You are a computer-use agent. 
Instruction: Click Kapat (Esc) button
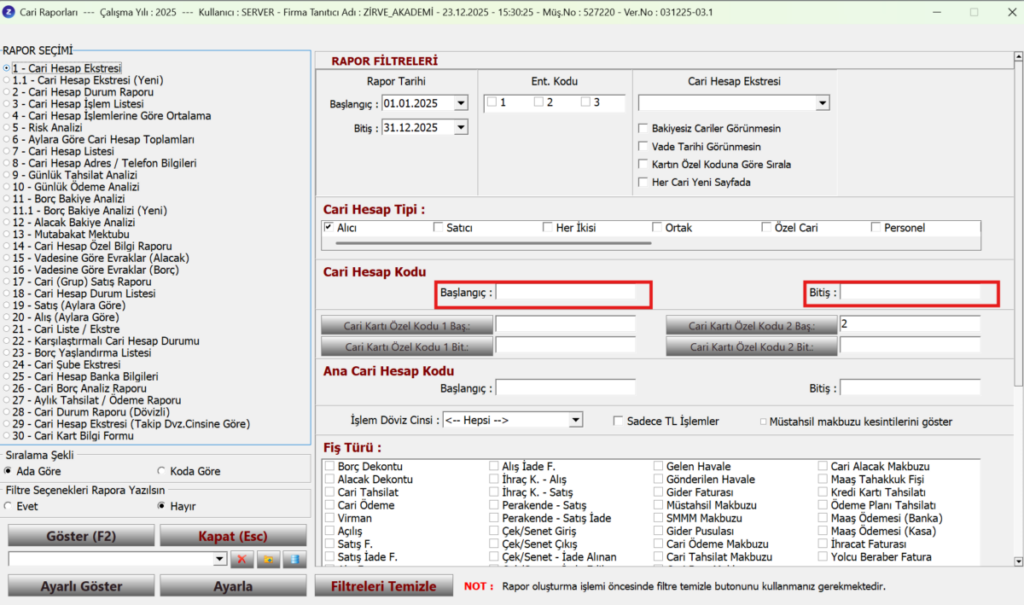[x=233, y=536]
